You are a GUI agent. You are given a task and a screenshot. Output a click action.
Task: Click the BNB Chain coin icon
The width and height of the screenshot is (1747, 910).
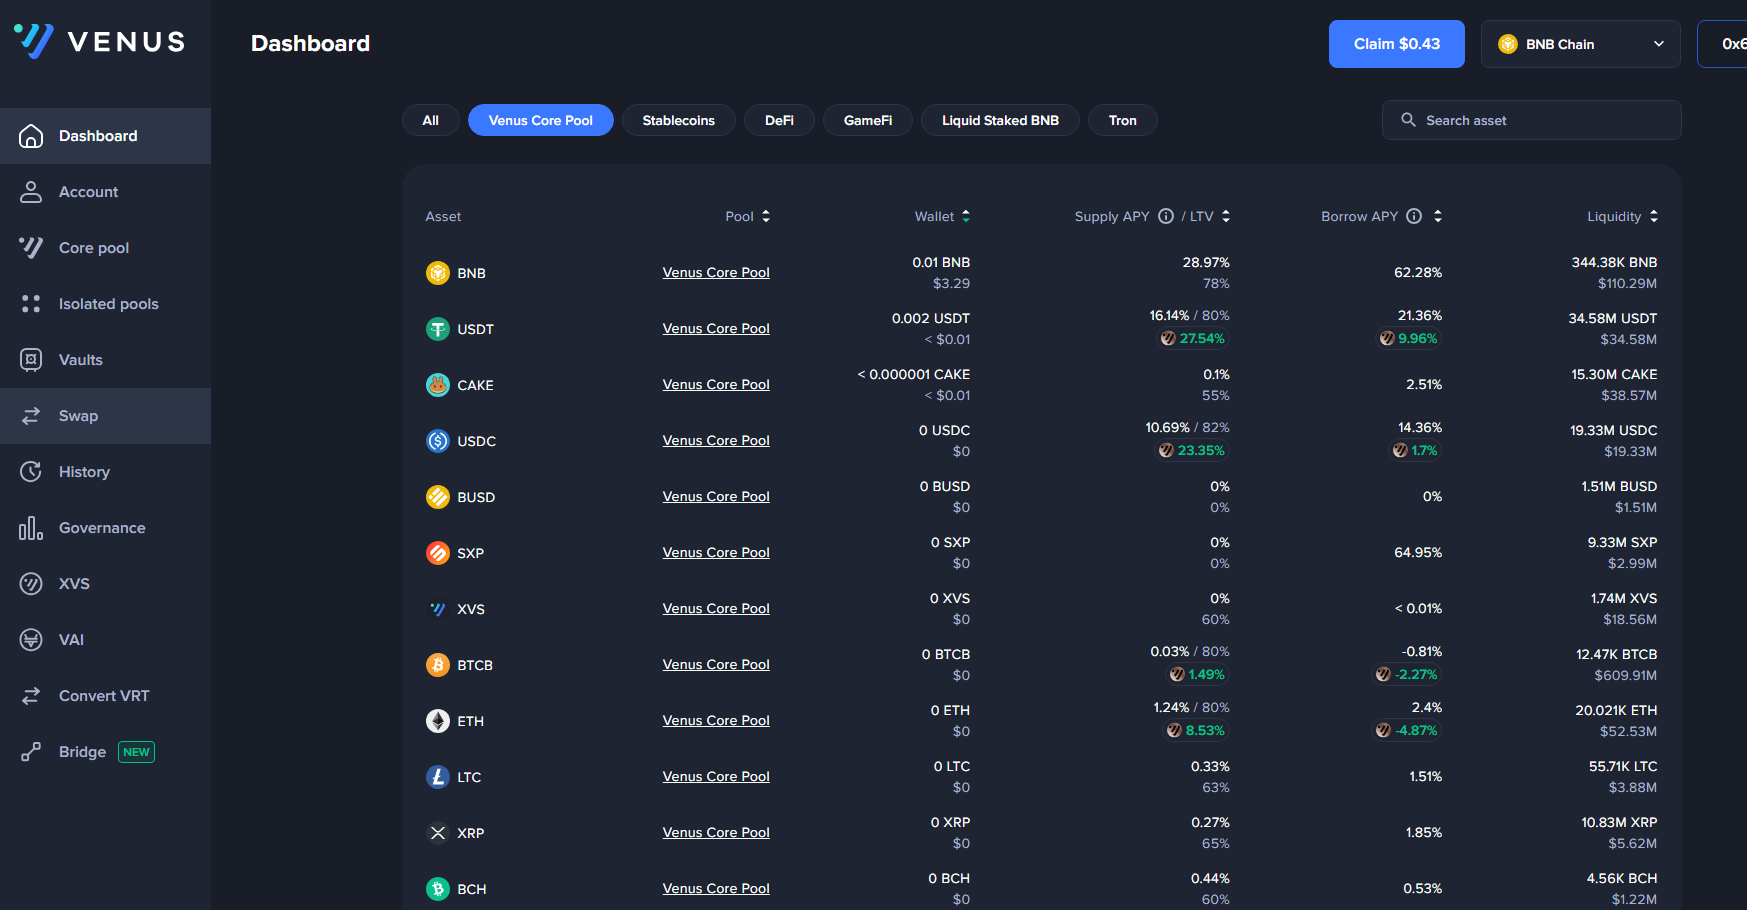click(x=1508, y=44)
